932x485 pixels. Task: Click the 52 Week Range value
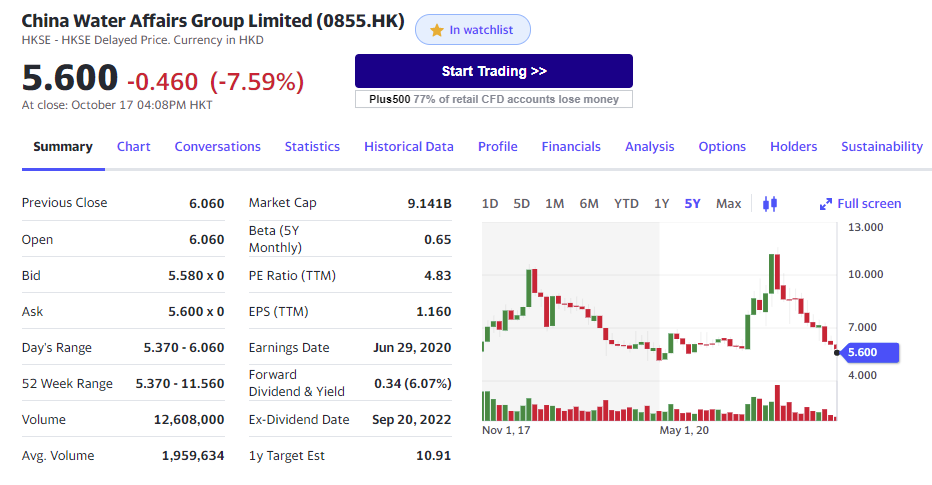(180, 384)
